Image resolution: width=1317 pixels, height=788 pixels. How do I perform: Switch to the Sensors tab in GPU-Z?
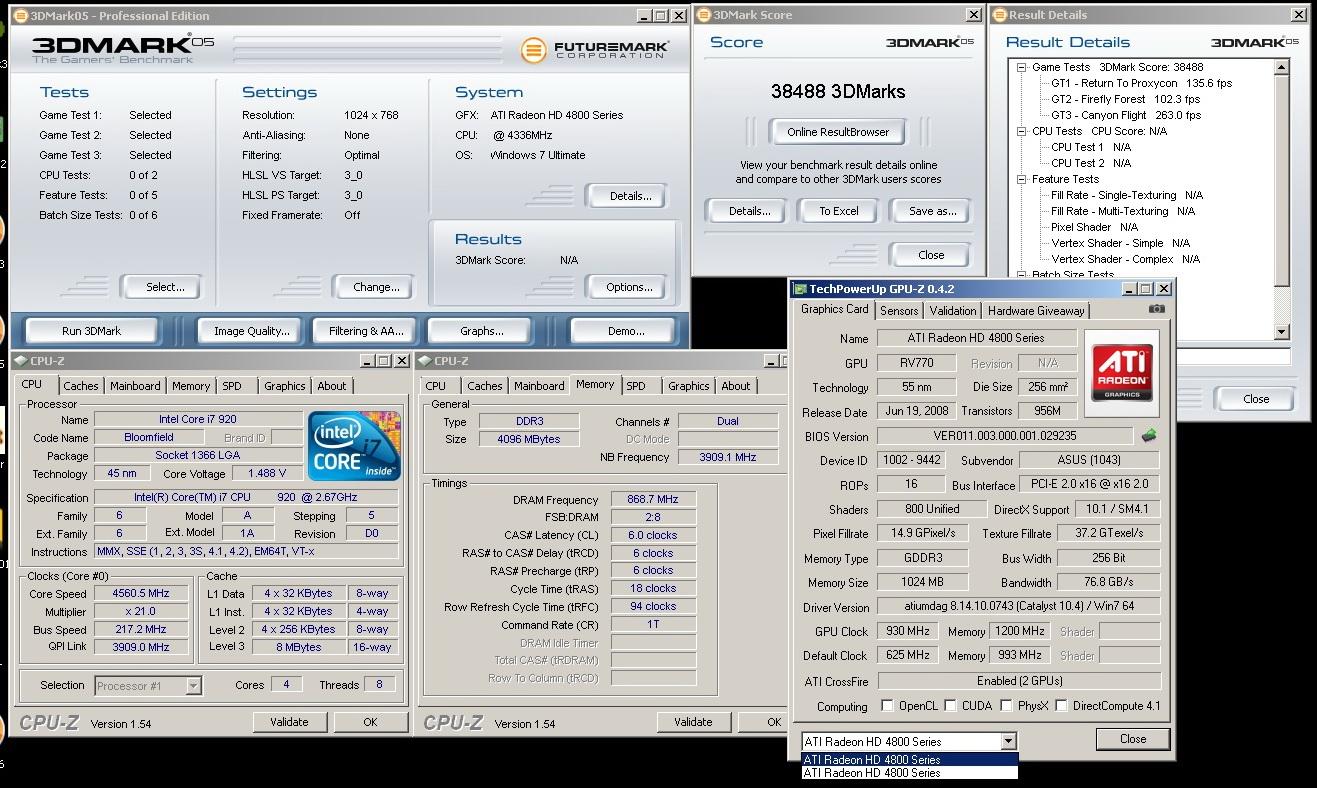pyautogui.click(x=899, y=311)
